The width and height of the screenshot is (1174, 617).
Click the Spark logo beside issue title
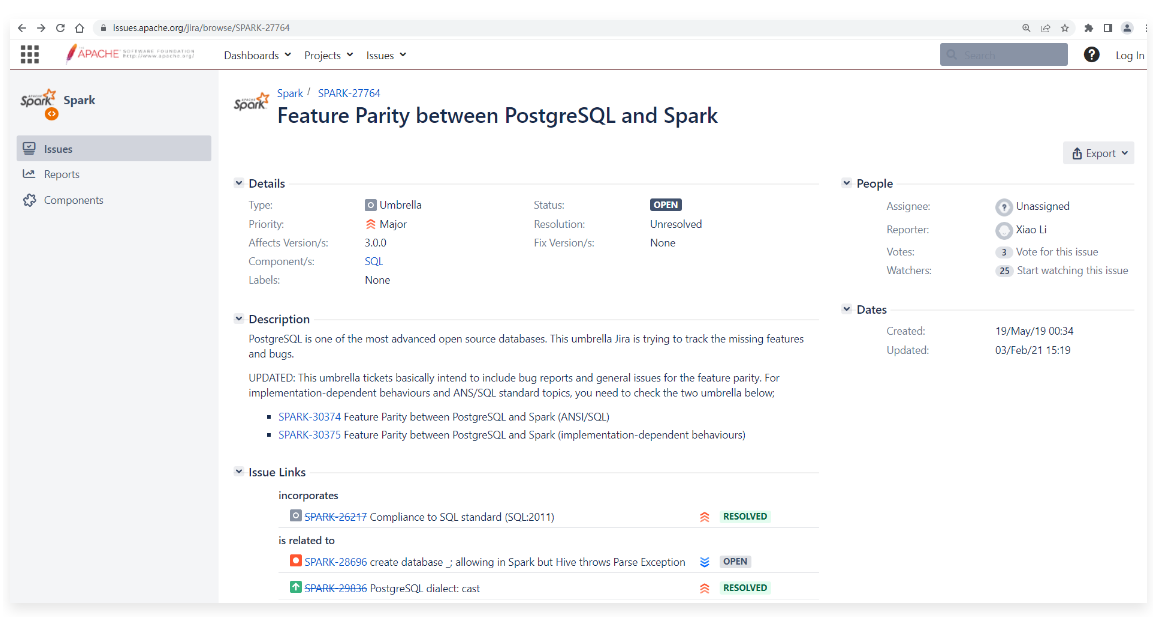tap(251, 102)
